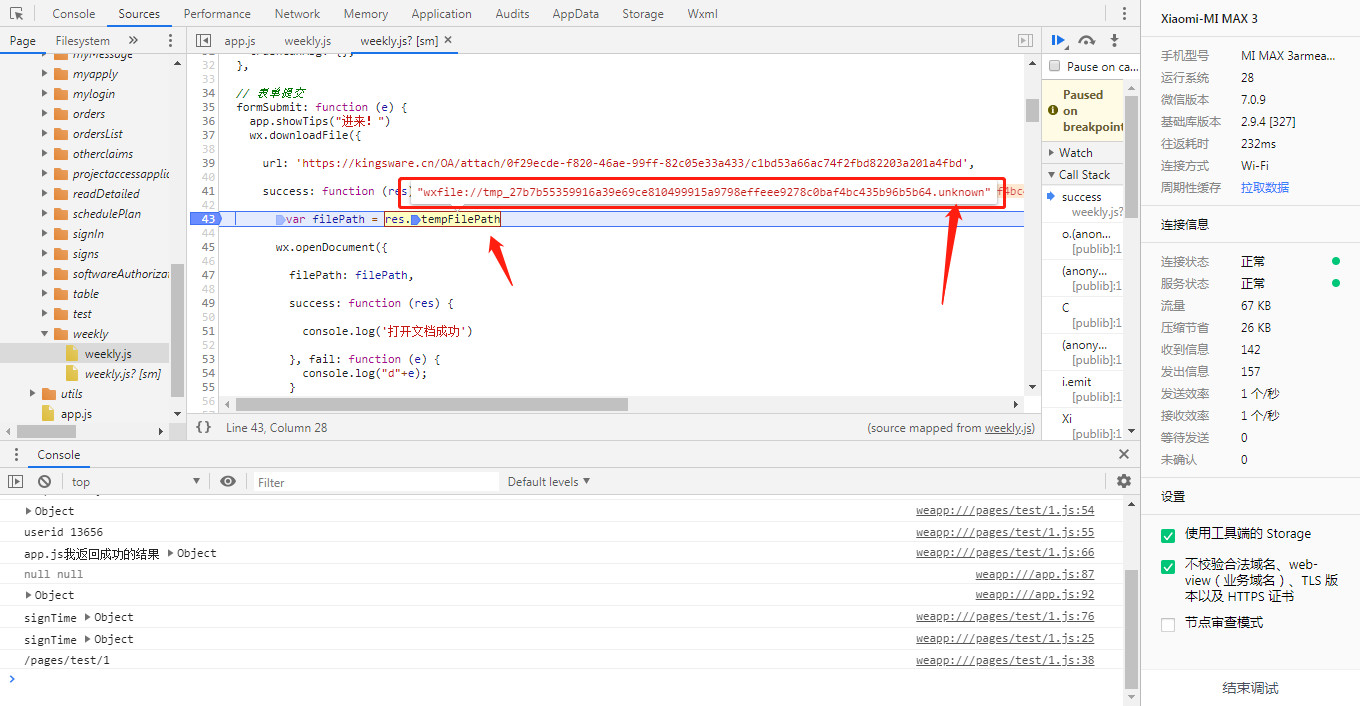
Task: Expand the Watch section
Action: (x=1075, y=153)
